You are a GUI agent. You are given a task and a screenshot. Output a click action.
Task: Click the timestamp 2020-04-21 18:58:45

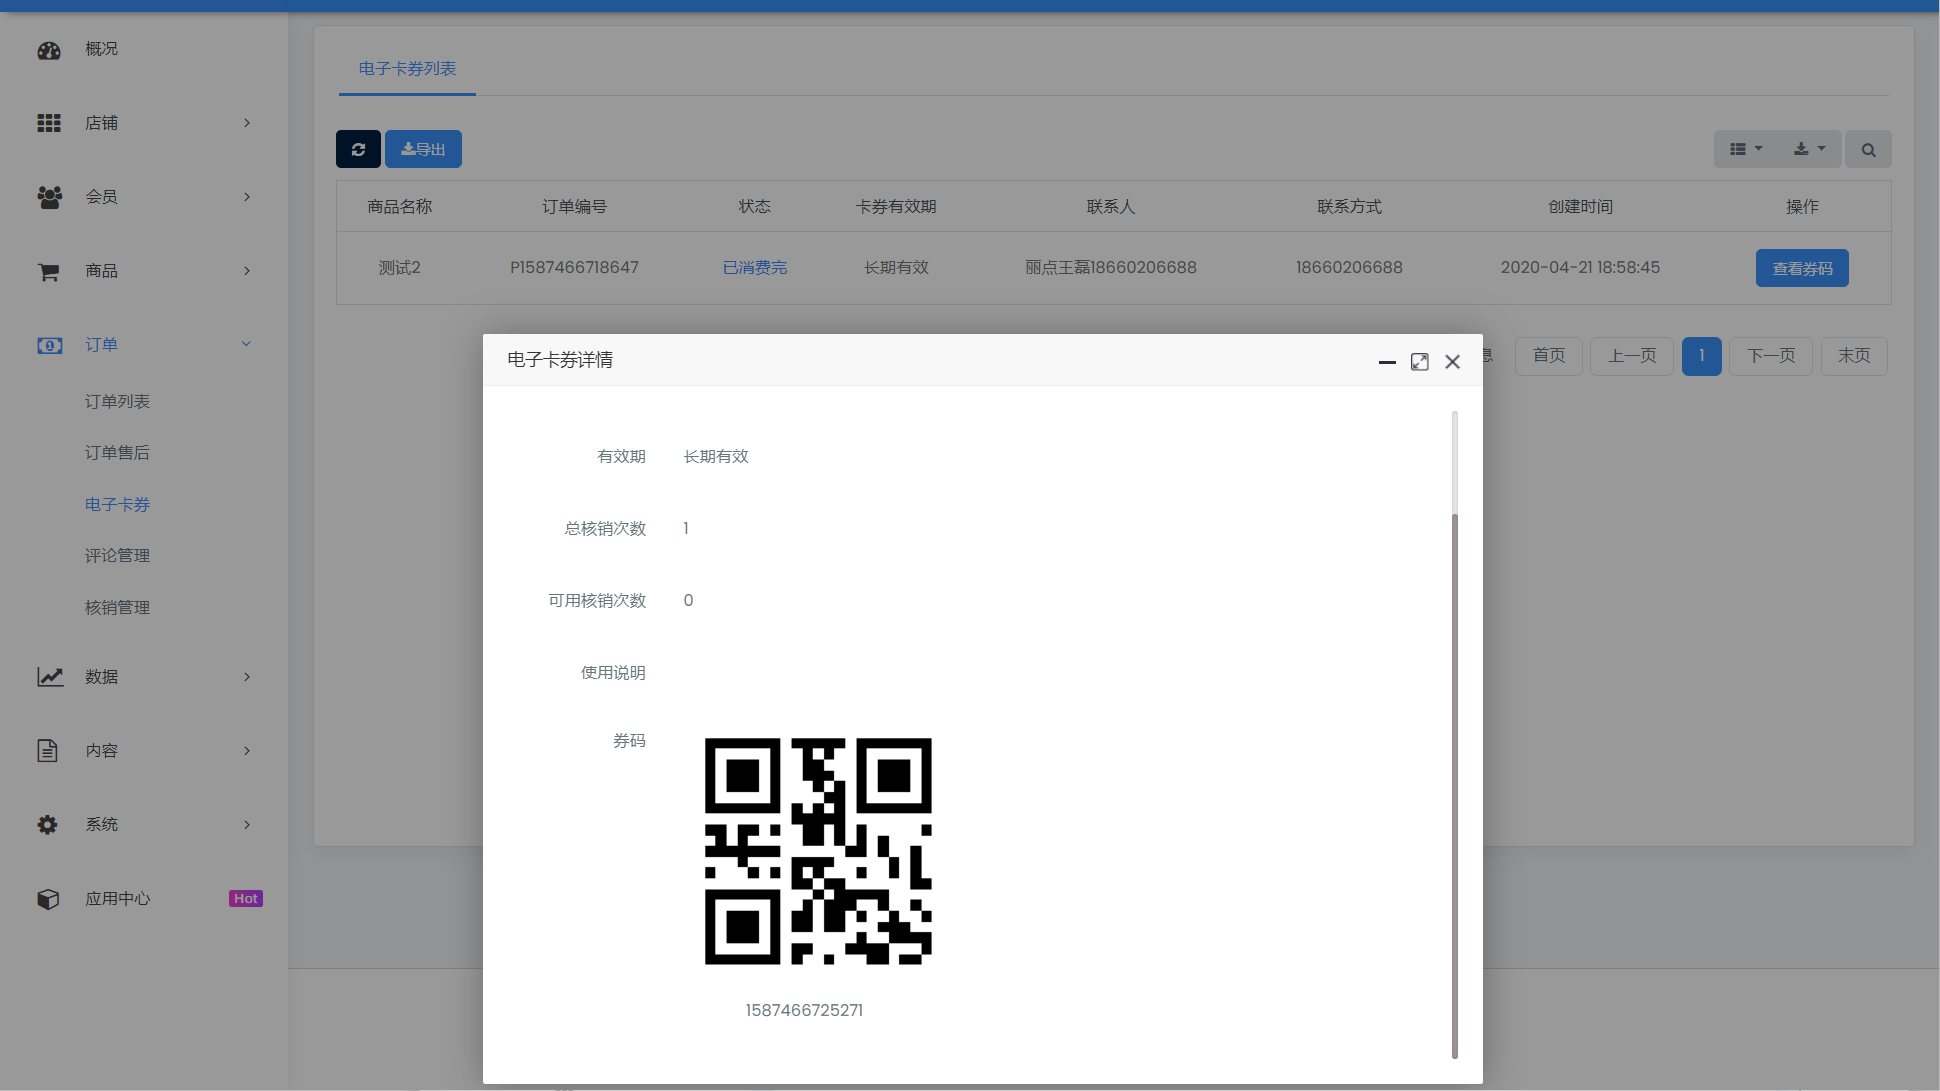click(1580, 268)
